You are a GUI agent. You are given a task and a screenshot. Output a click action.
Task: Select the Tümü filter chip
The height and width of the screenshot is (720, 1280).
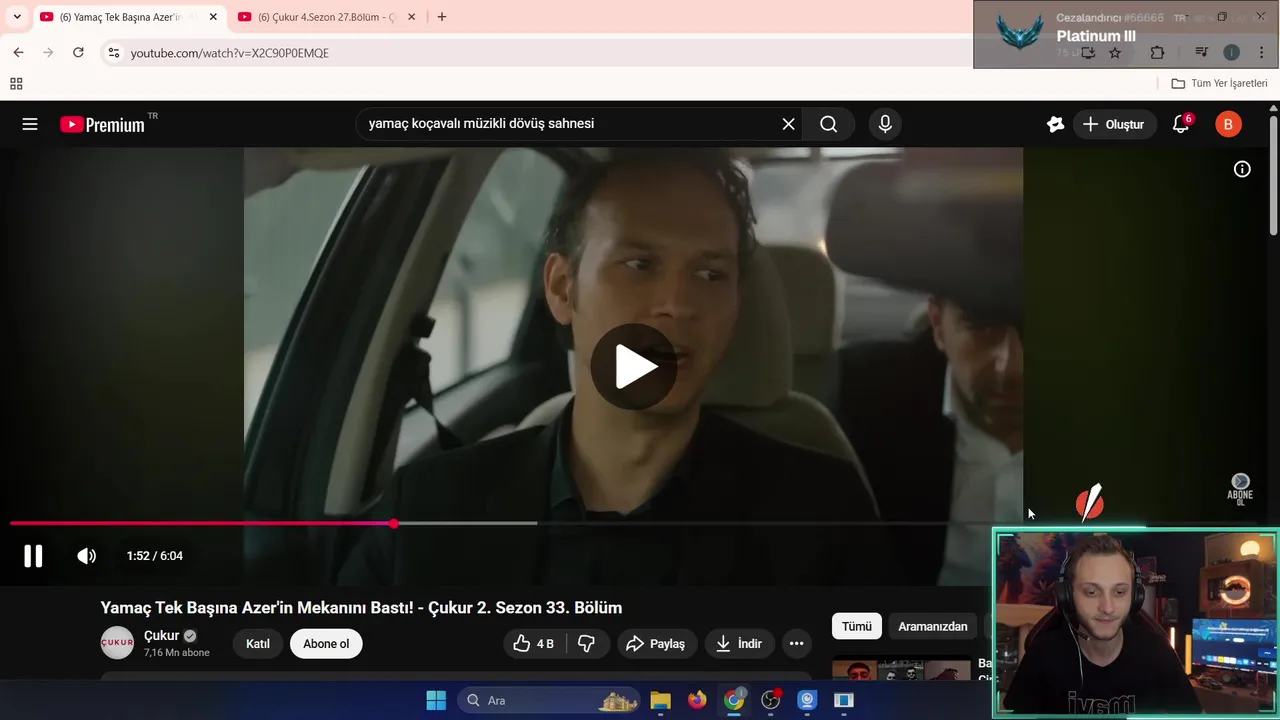[857, 626]
